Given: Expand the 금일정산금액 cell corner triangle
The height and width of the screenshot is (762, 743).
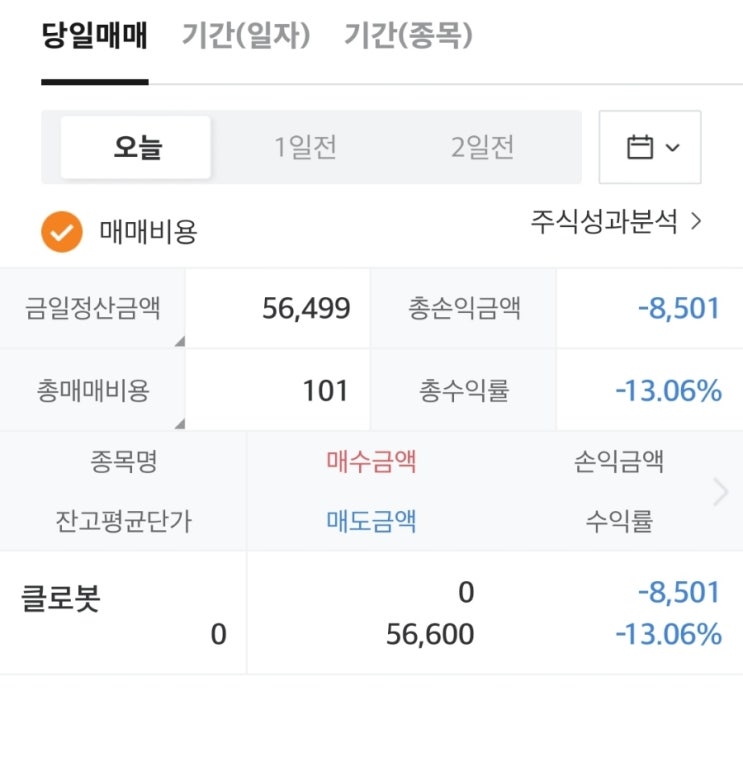Looking at the screenshot, I should pyautogui.click(x=179, y=342).
